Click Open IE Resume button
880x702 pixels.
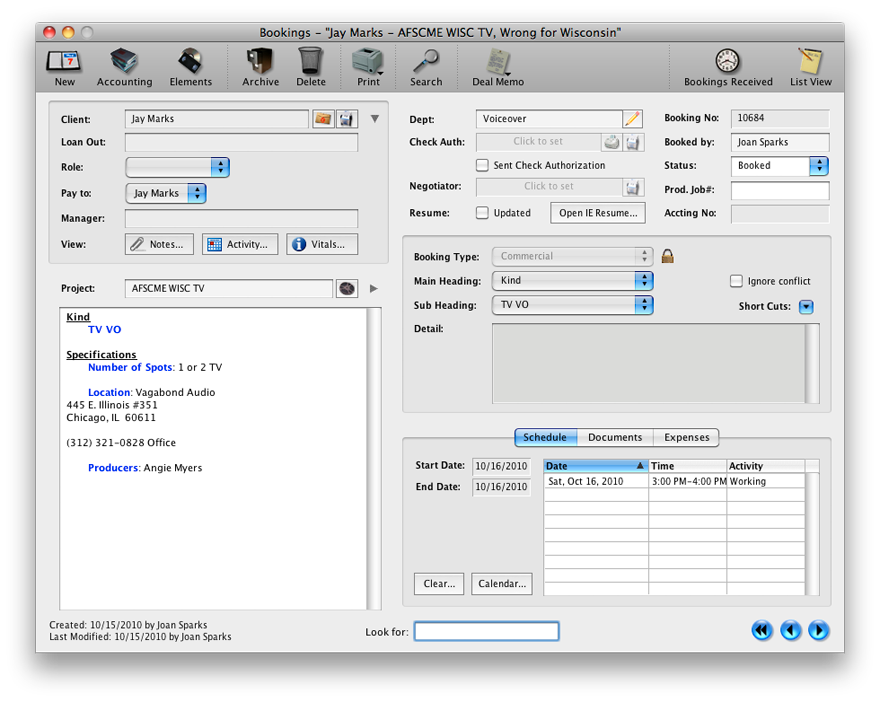(x=598, y=213)
